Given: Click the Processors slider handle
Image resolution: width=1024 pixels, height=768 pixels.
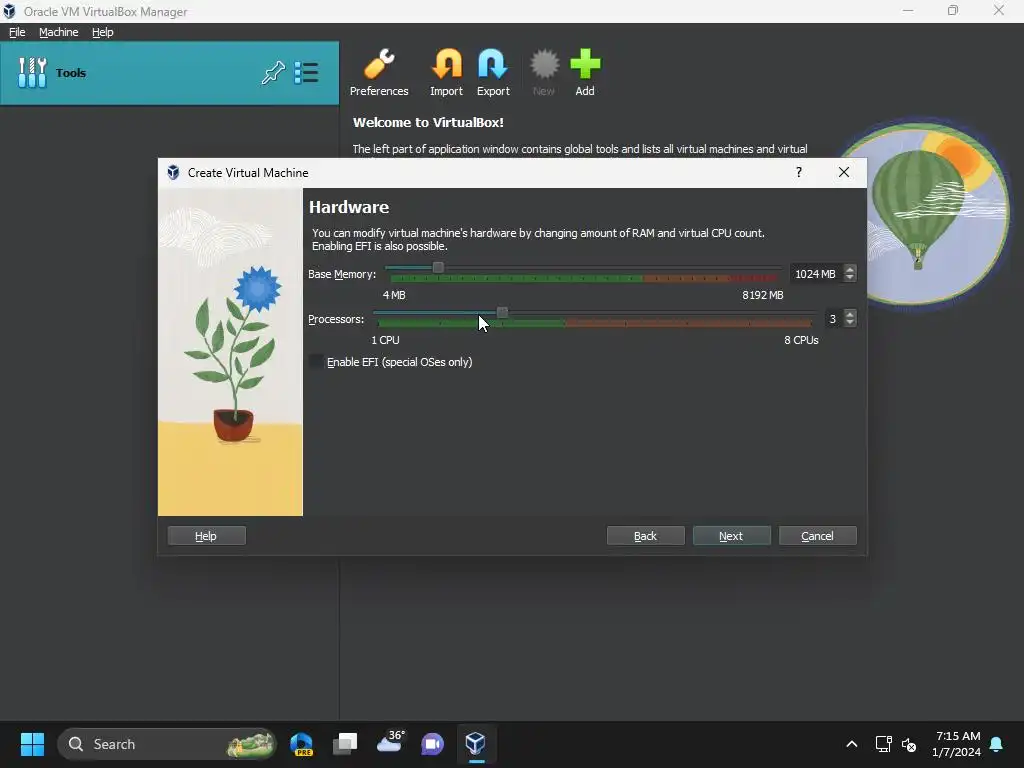Looking at the screenshot, I should (502, 313).
